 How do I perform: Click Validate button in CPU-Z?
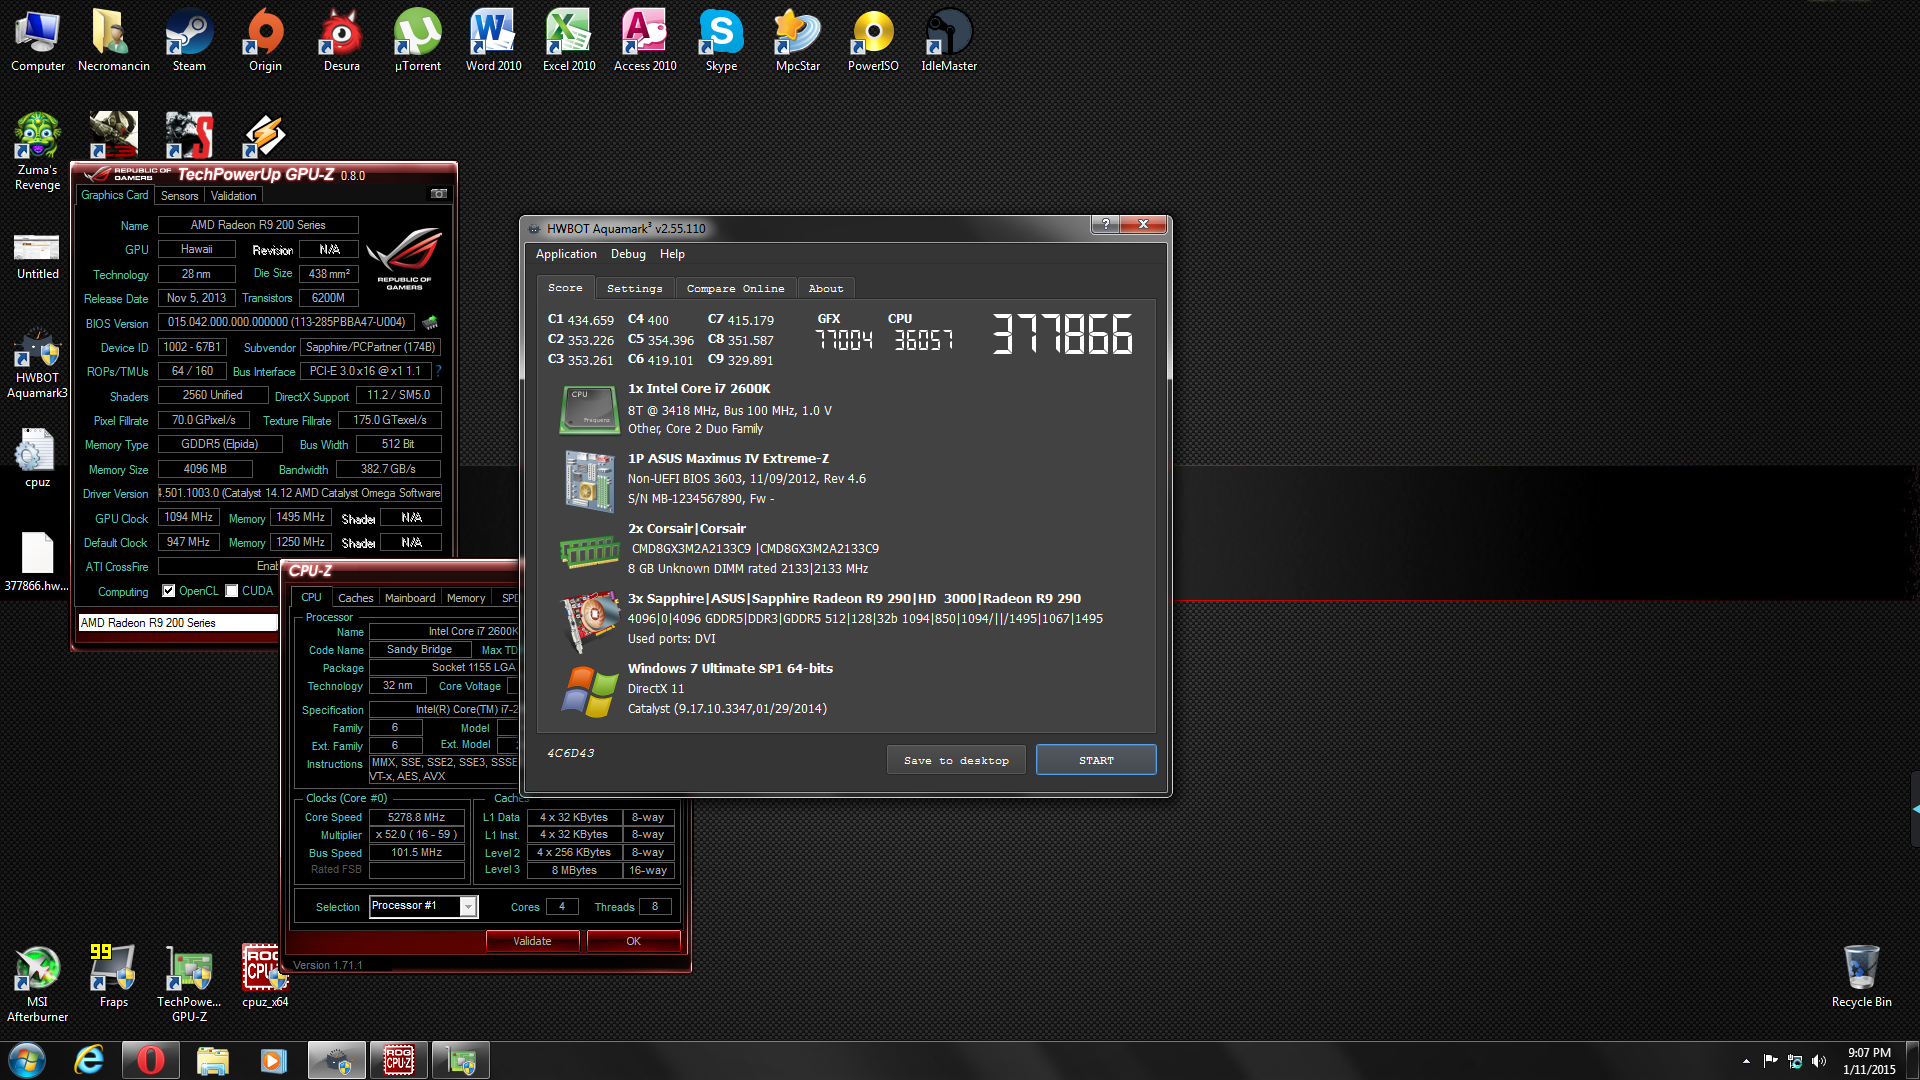[x=532, y=941]
